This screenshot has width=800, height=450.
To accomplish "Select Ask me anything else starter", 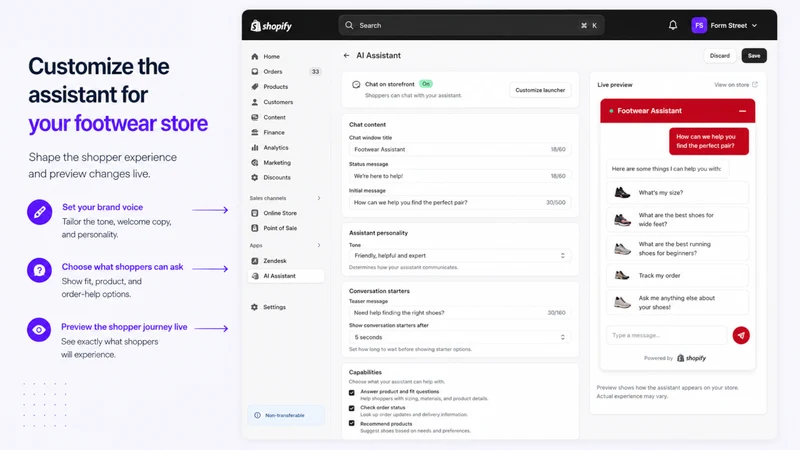I will click(678, 303).
